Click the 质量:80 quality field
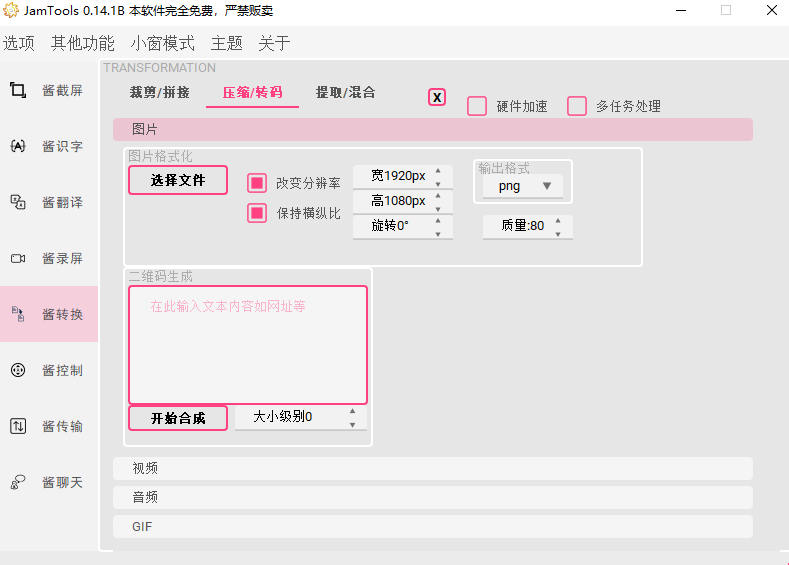 pyautogui.click(x=527, y=227)
